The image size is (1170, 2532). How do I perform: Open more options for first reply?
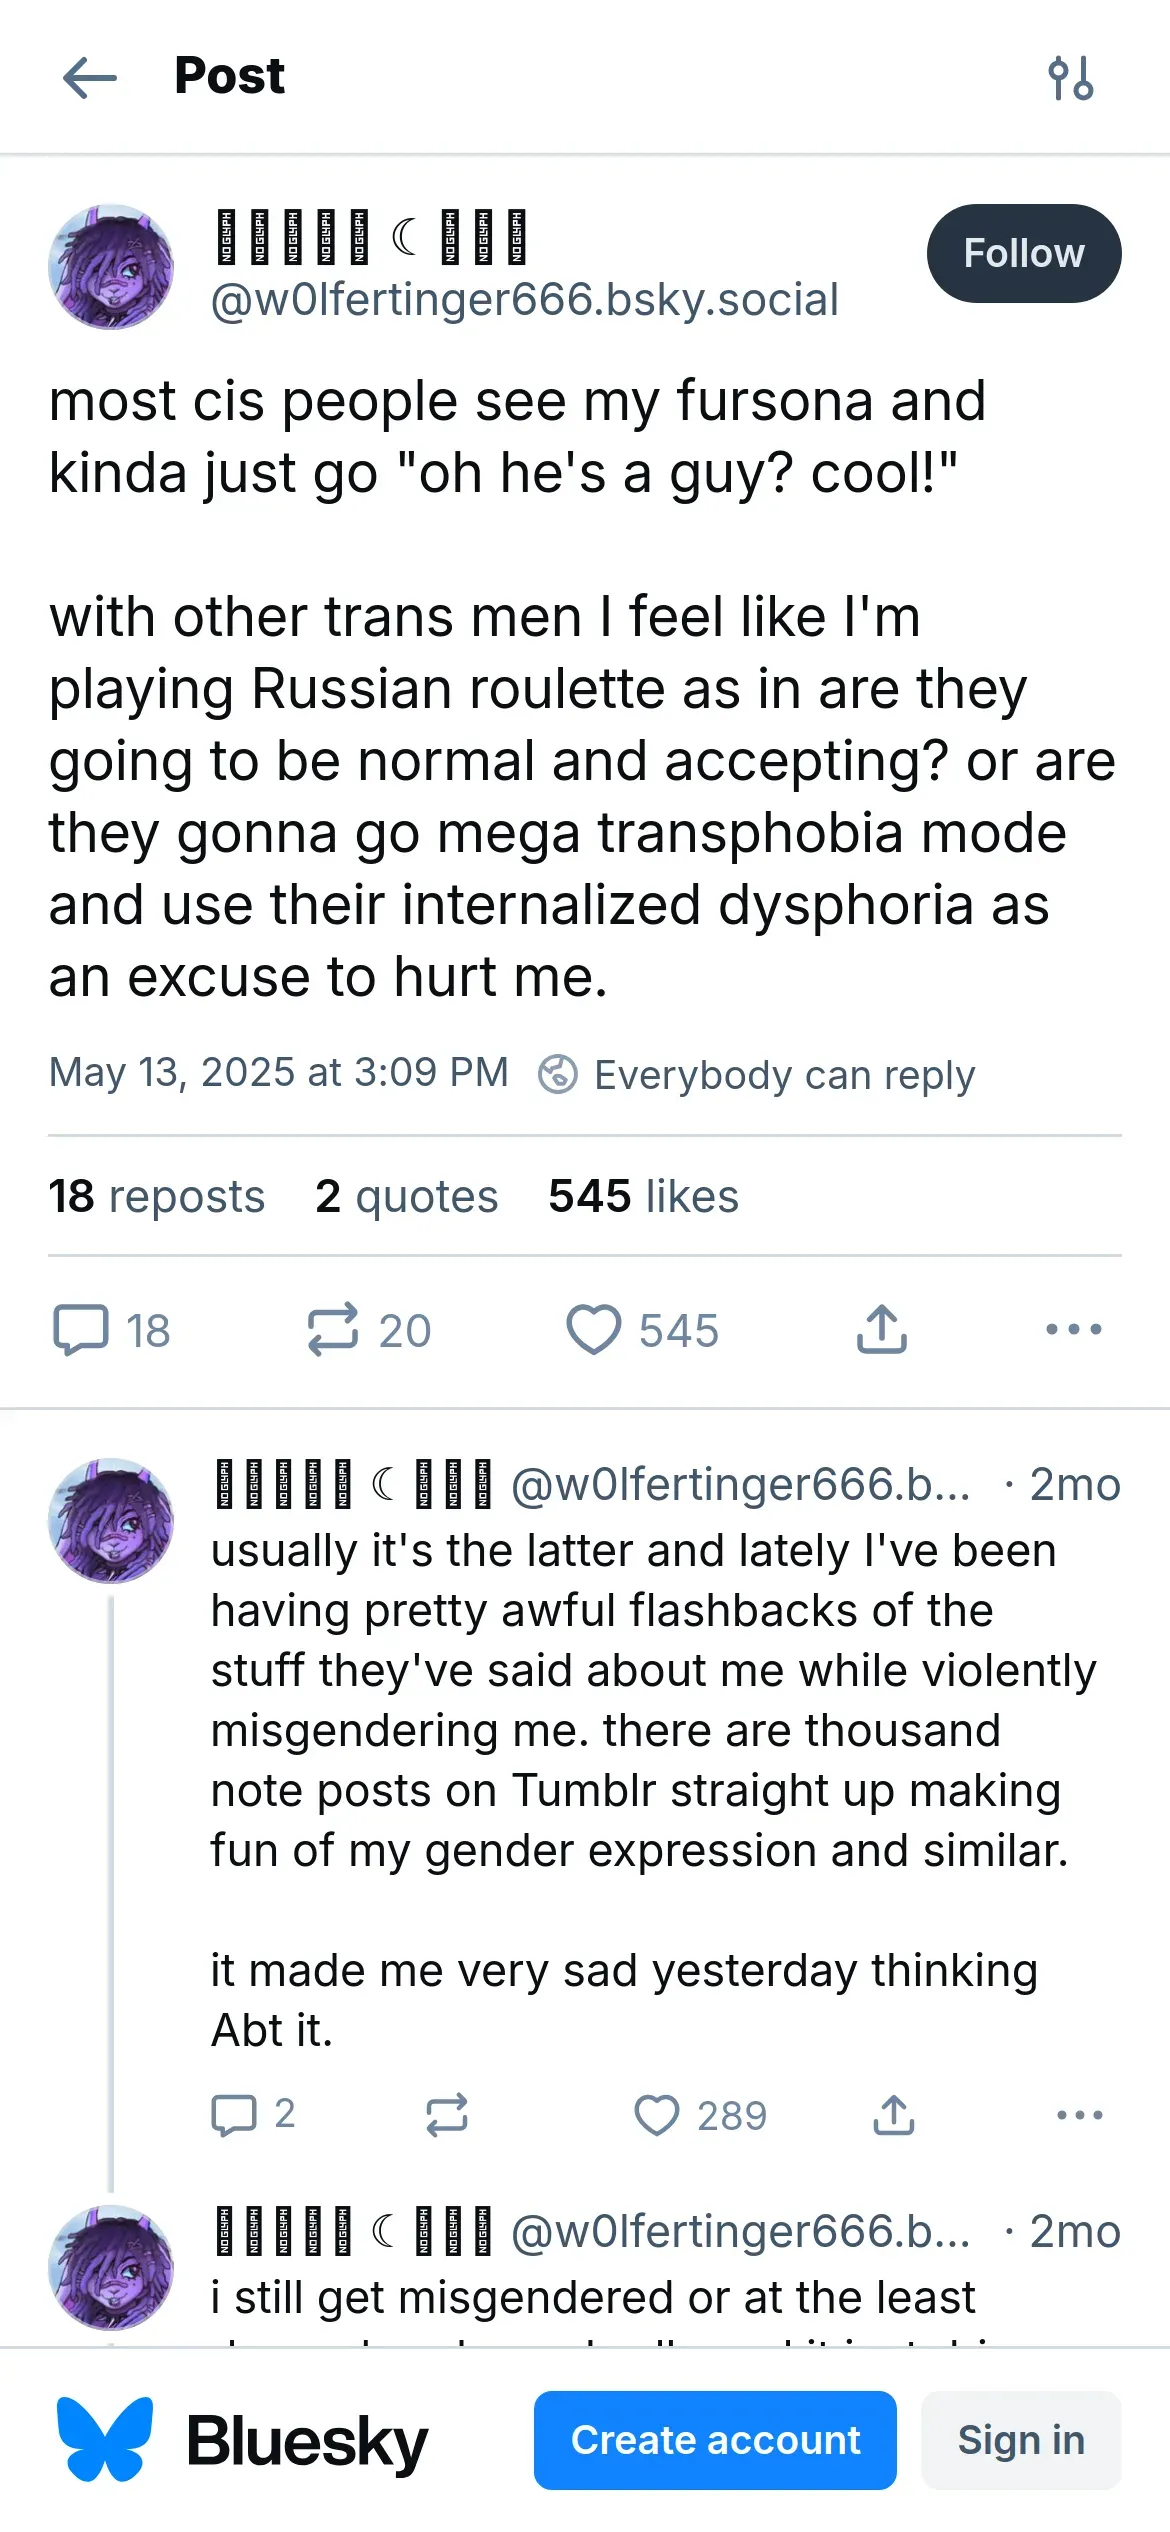[1079, 2115]
